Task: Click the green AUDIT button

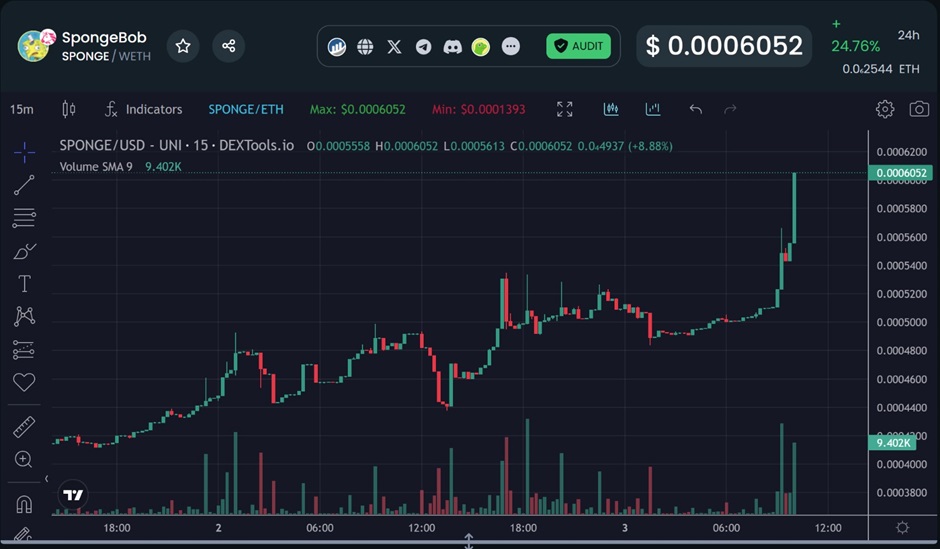Action: coord(578,46)
